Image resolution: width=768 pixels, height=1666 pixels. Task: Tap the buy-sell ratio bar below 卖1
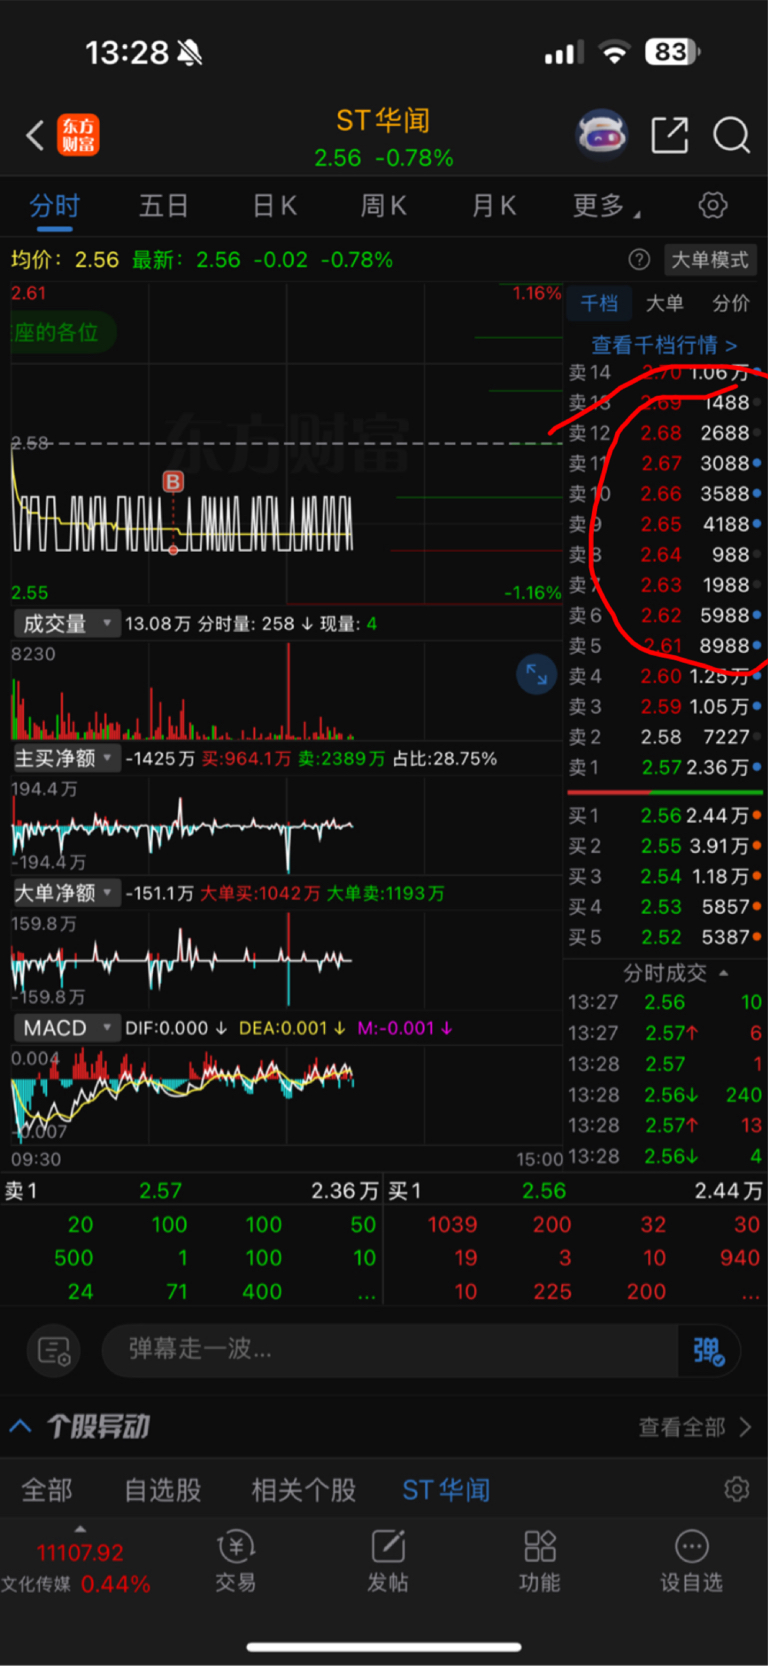[665, 792]
